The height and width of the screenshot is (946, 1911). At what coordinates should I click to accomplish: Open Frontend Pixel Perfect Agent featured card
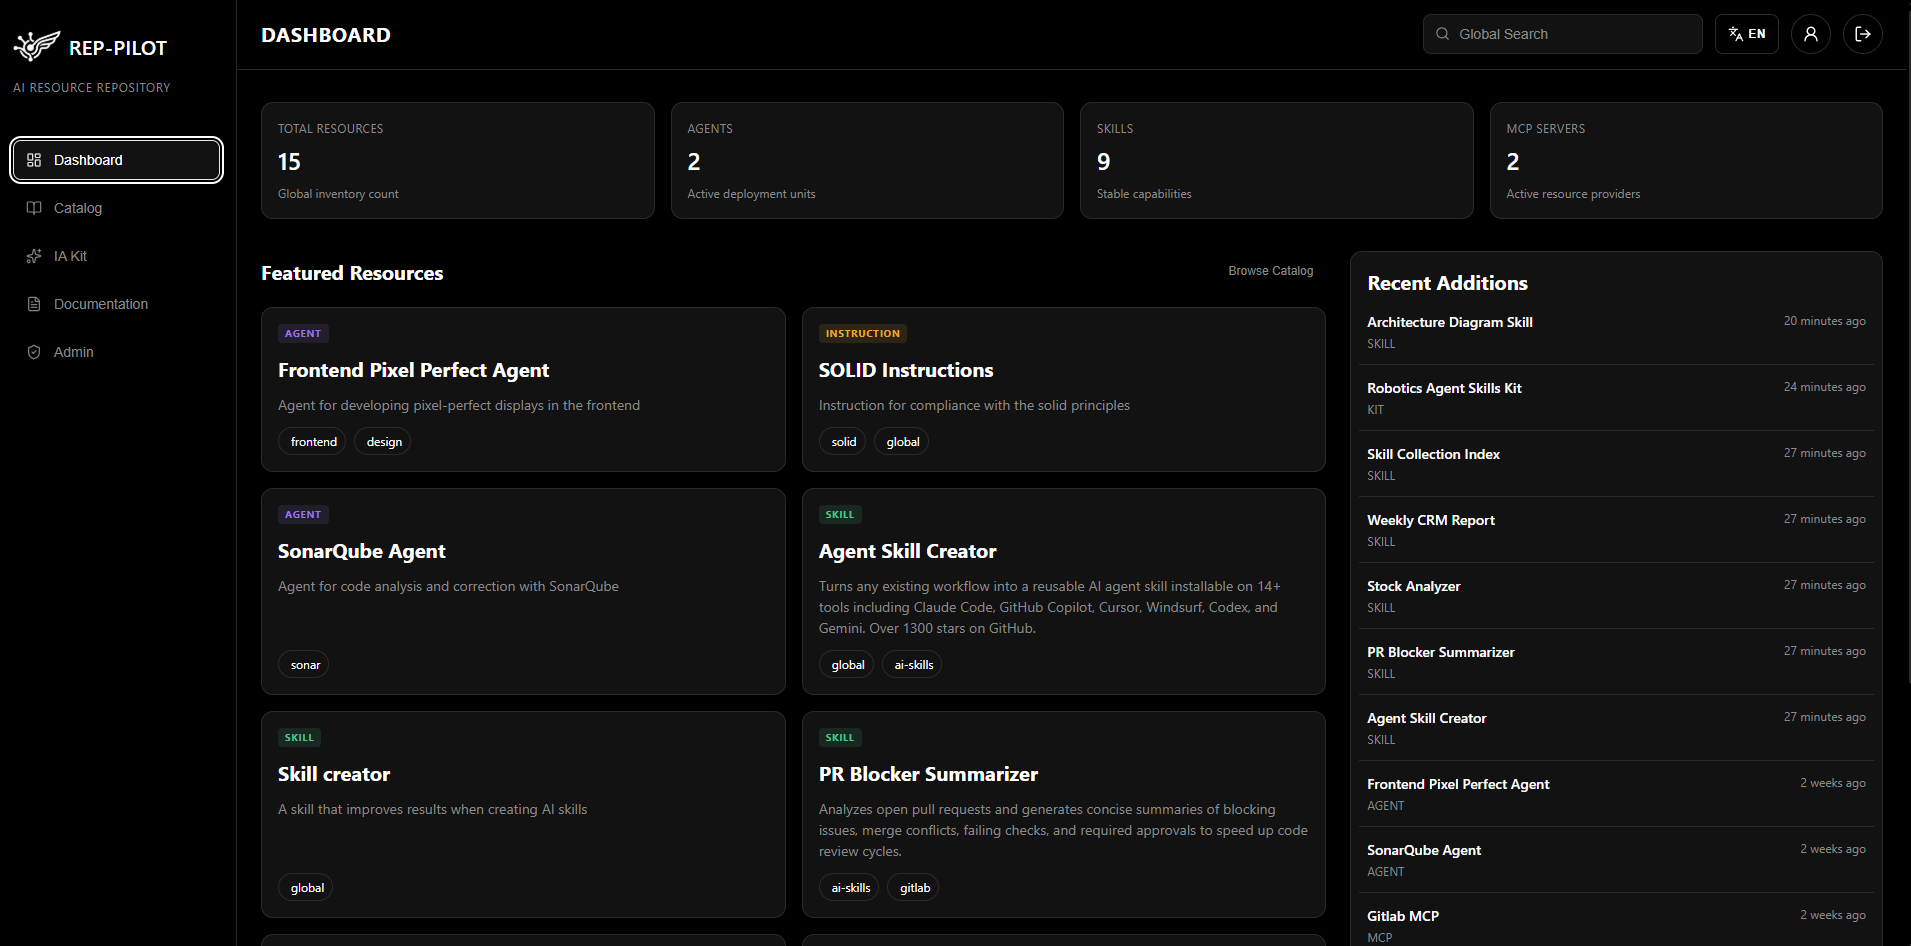(x=523, y=389)
